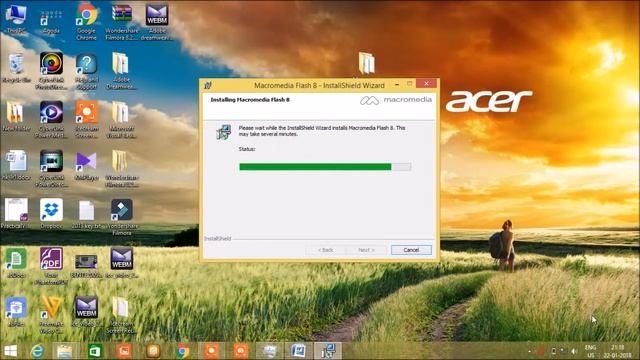This screenshot has width=640, height=360.
Task: Close the InstallShield Wizard window
Action: click(426, 84)
